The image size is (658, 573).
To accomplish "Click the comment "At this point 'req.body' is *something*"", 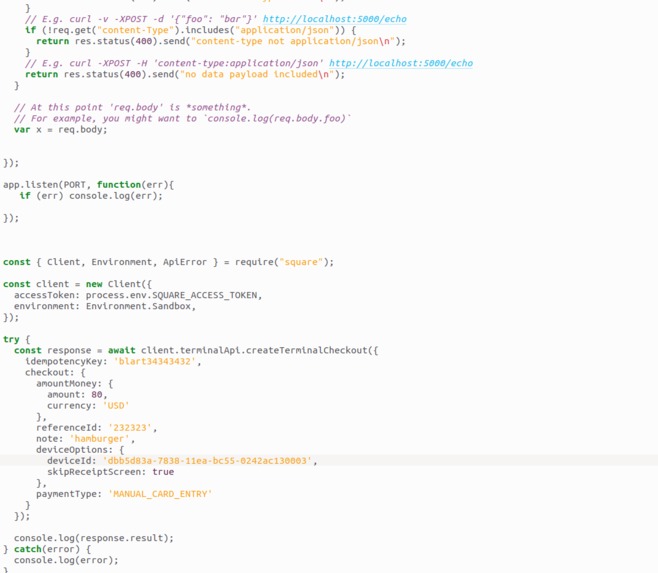I will [132, 107].
